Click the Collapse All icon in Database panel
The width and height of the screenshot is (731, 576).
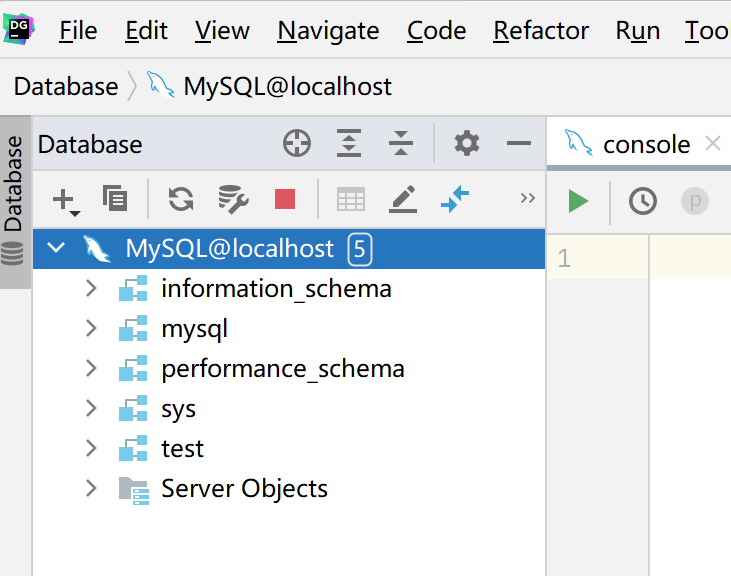[x=401, y=144]
